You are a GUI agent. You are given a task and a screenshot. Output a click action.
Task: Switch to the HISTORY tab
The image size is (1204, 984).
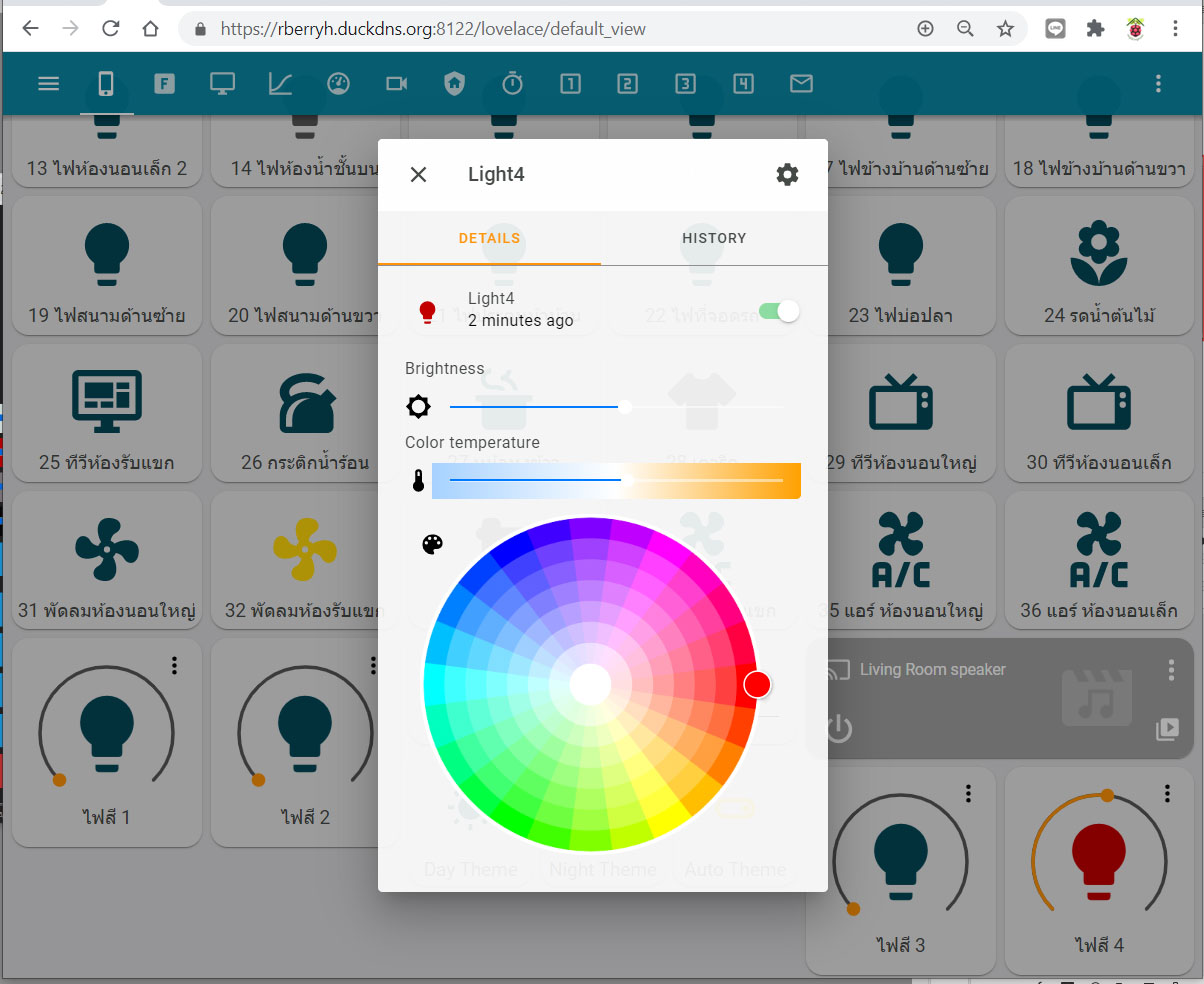coord(714,238)
